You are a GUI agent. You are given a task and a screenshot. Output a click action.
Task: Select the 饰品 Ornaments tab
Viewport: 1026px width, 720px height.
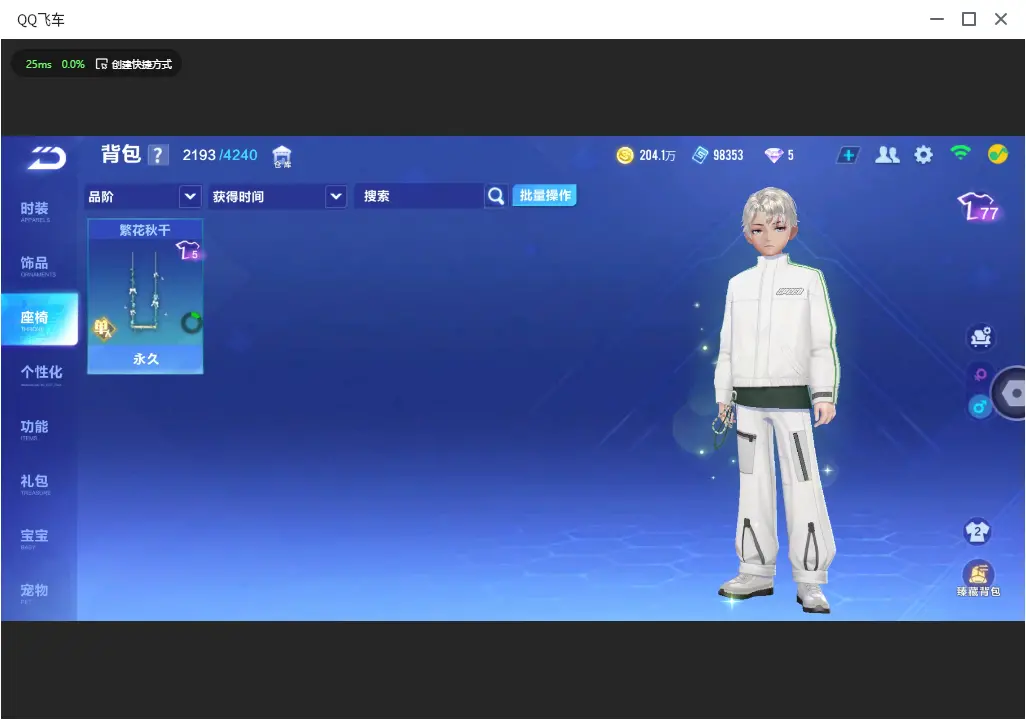pos(35,265)
